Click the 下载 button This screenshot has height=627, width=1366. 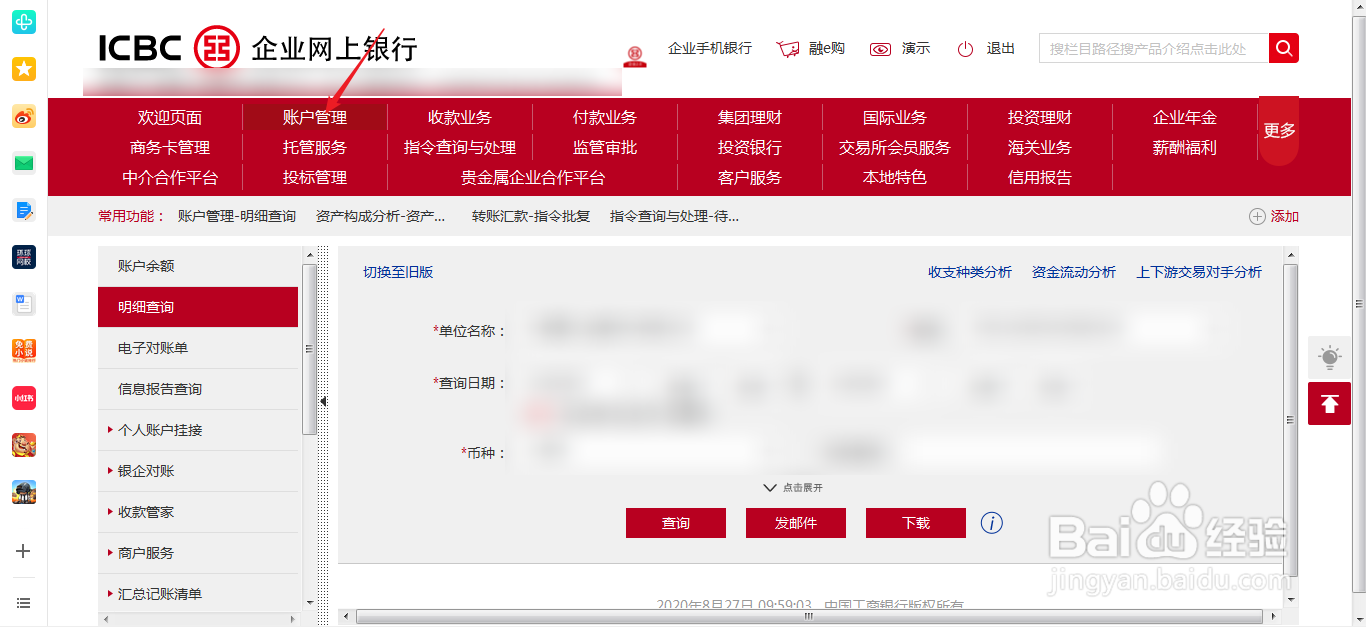916,523
